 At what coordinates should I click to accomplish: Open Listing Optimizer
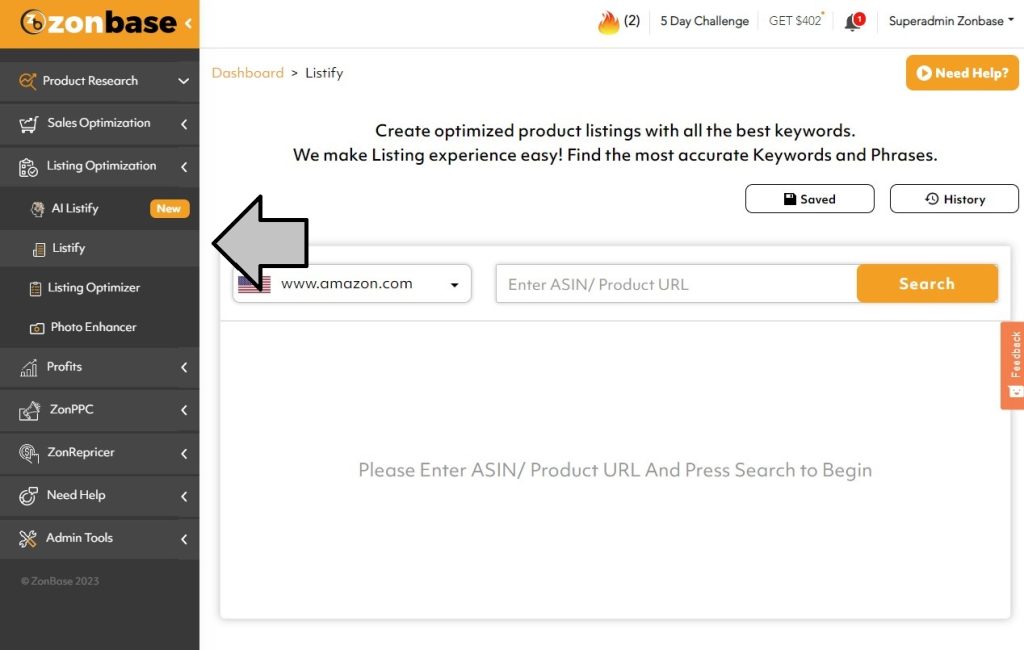[100, 287]
